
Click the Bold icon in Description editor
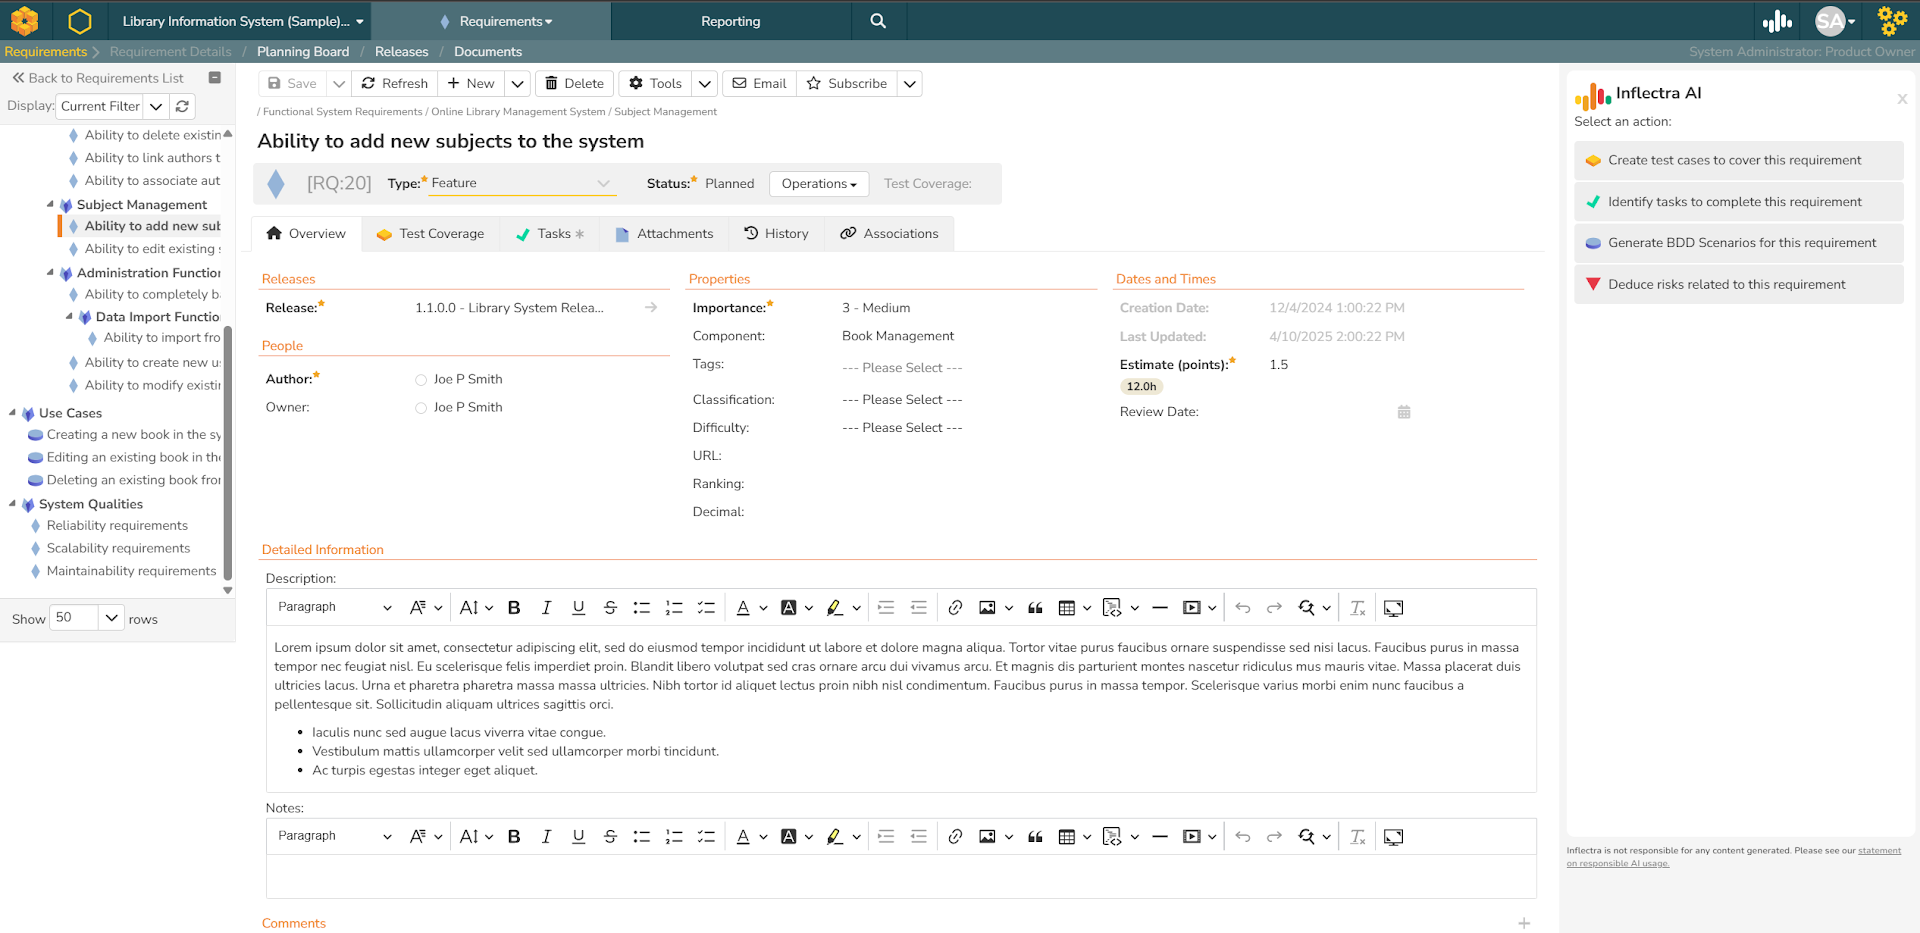tap(514, 608)
